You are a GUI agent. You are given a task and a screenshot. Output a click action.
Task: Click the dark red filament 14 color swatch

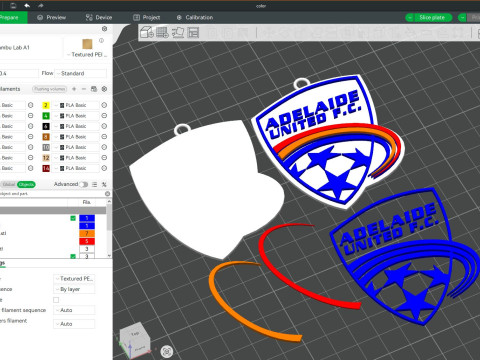46,168
